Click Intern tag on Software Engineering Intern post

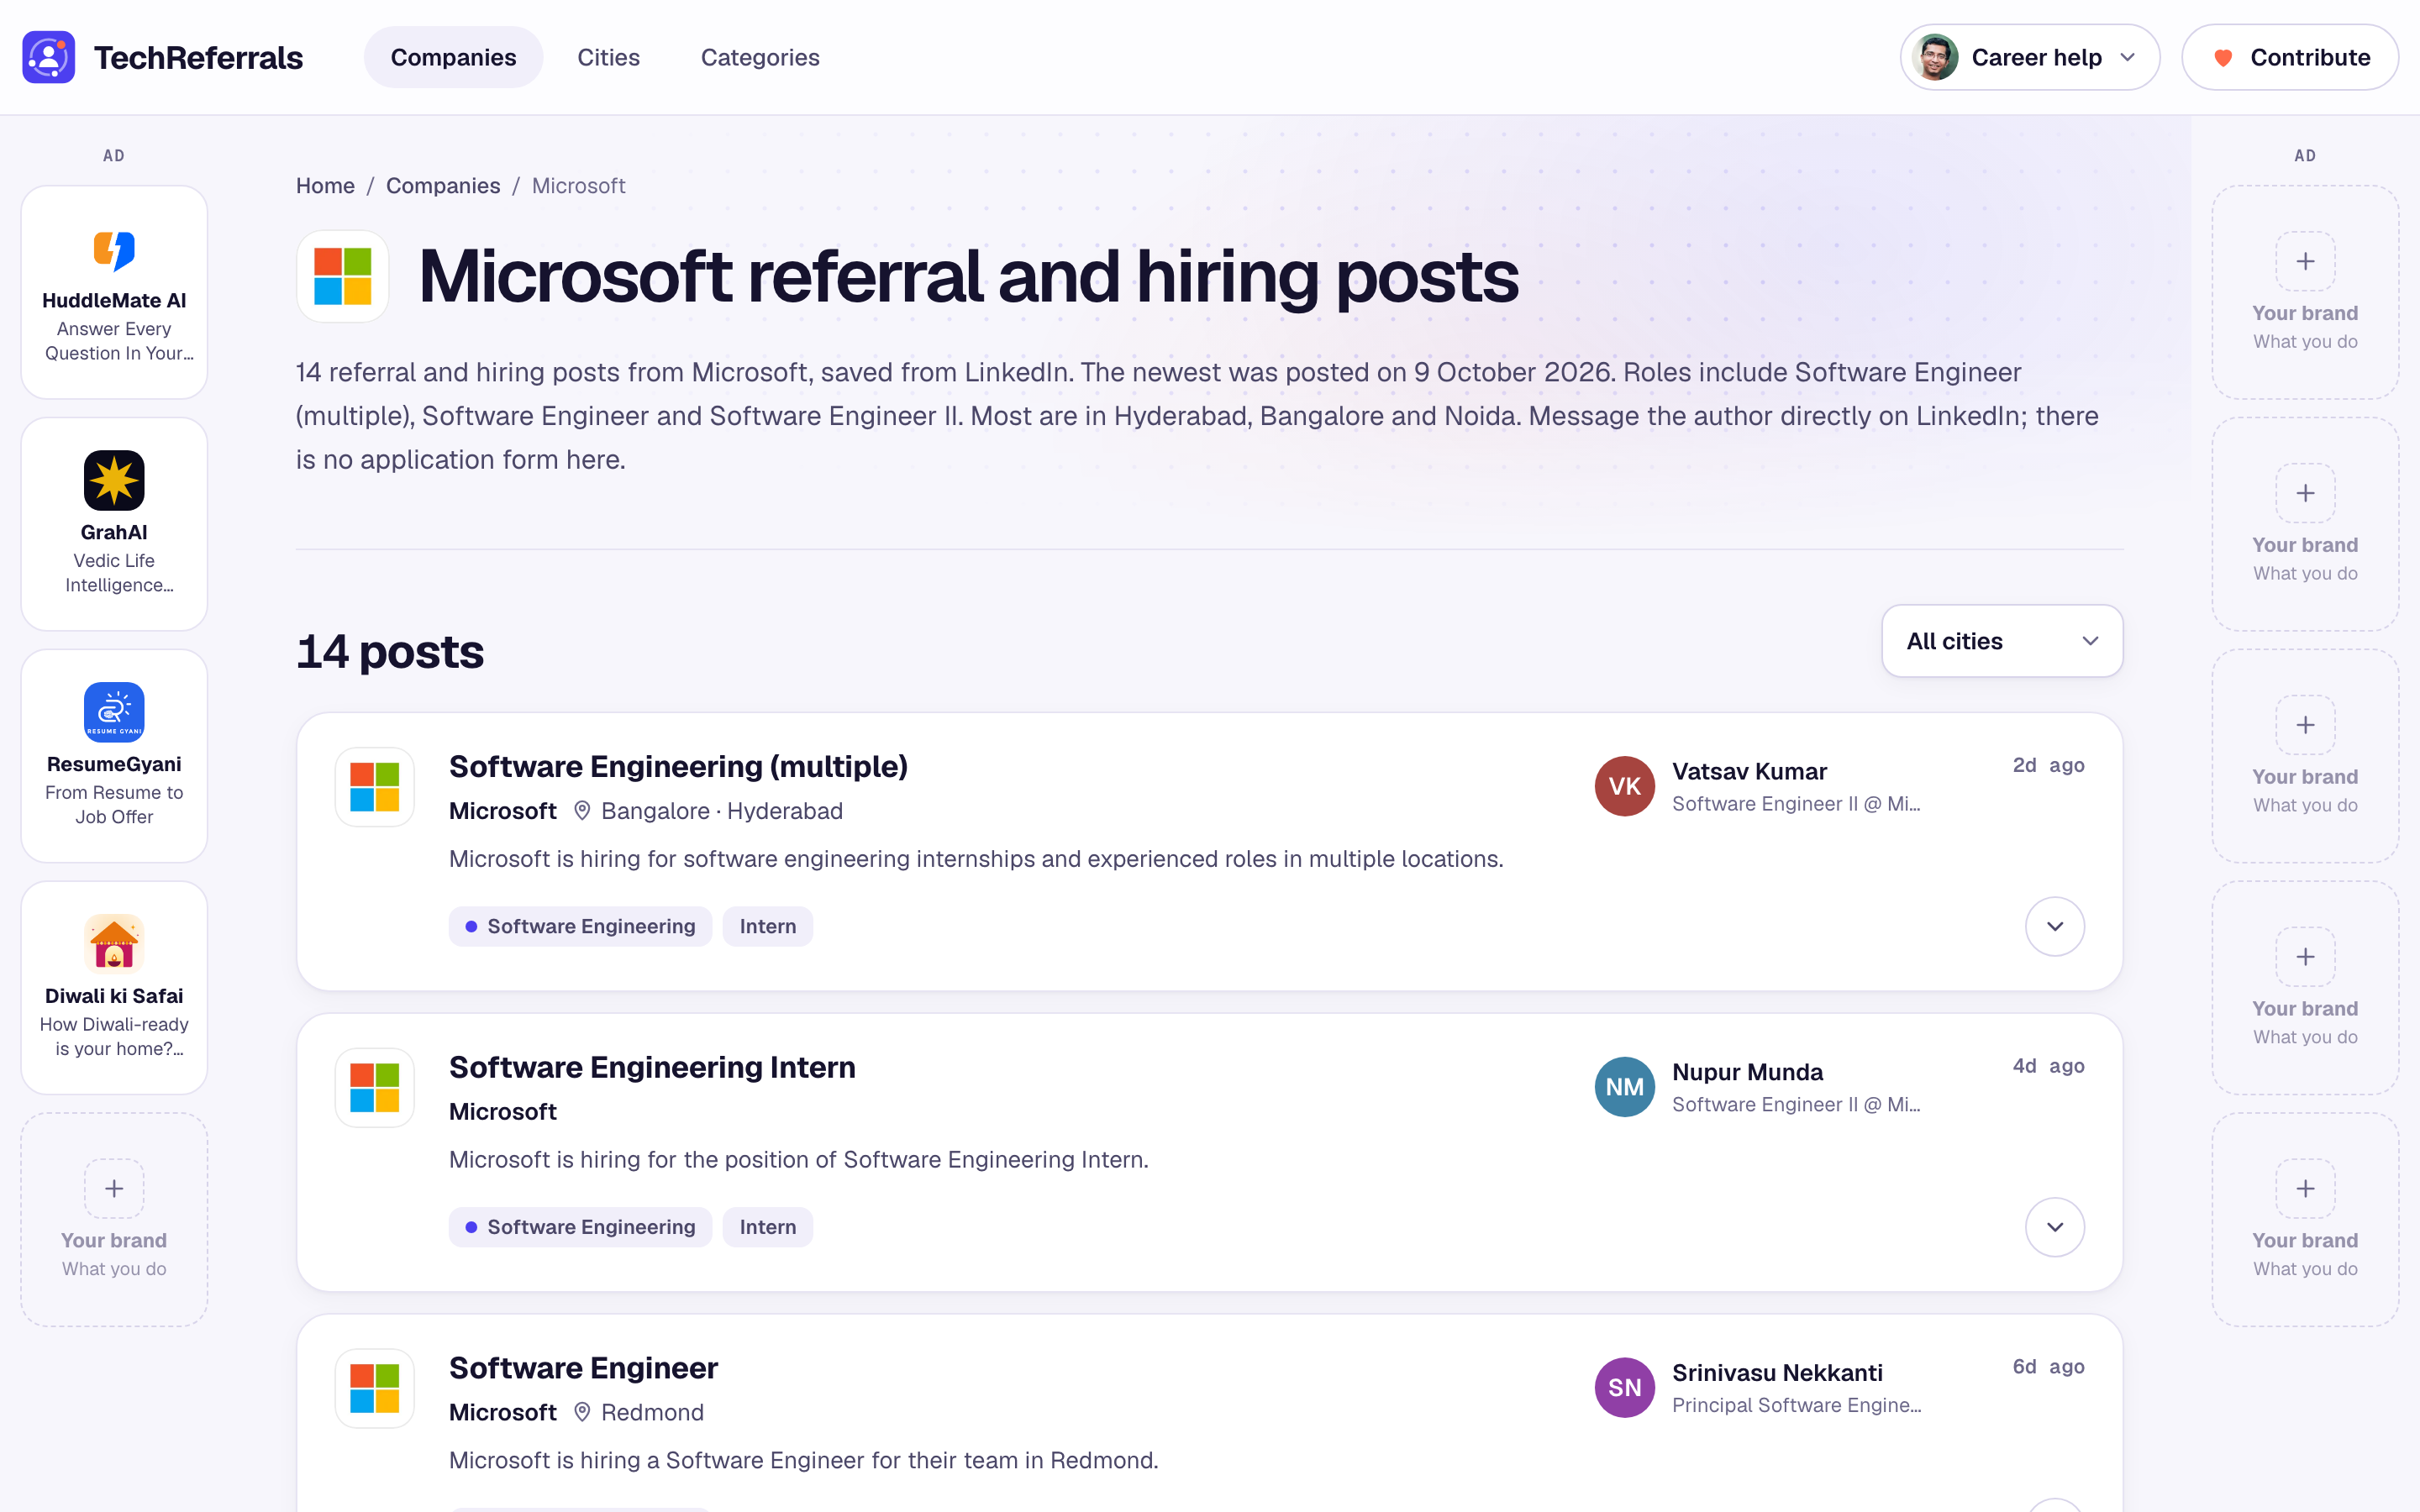click(x=768, y=1227)
